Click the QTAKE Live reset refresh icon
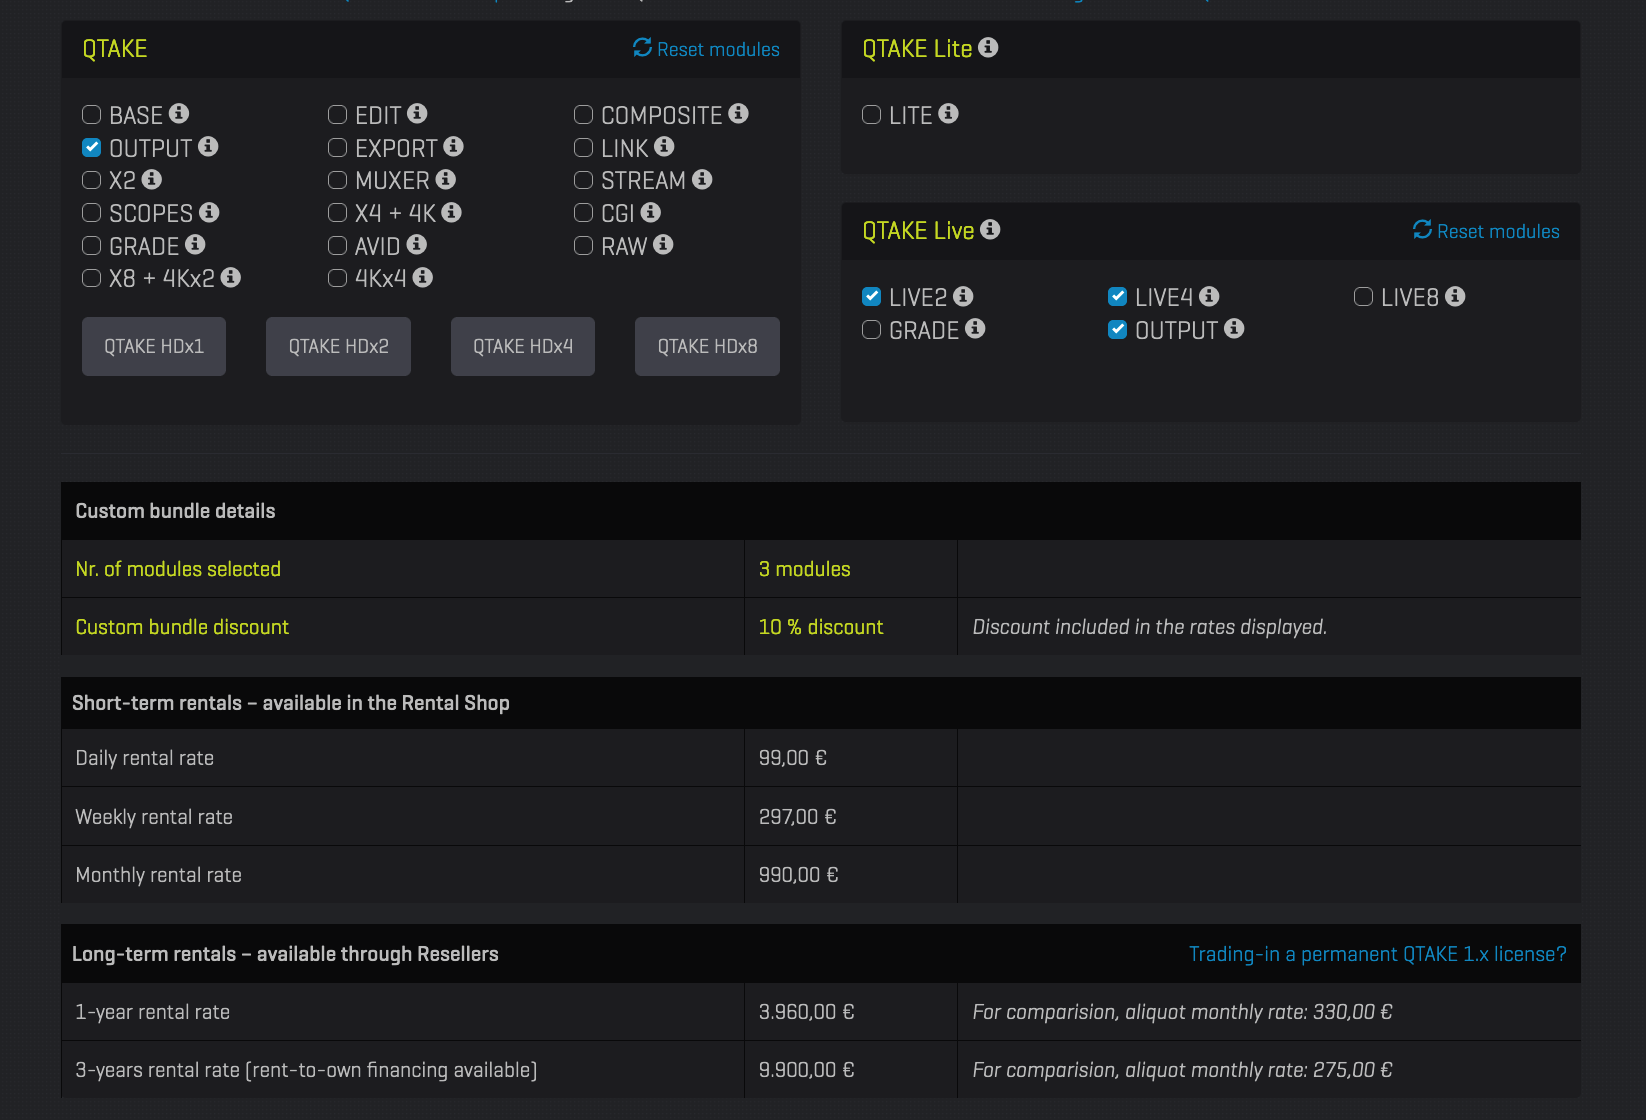Image resolution: width=1646 pixels, height=1120 pixels. tap(1421, 230)
